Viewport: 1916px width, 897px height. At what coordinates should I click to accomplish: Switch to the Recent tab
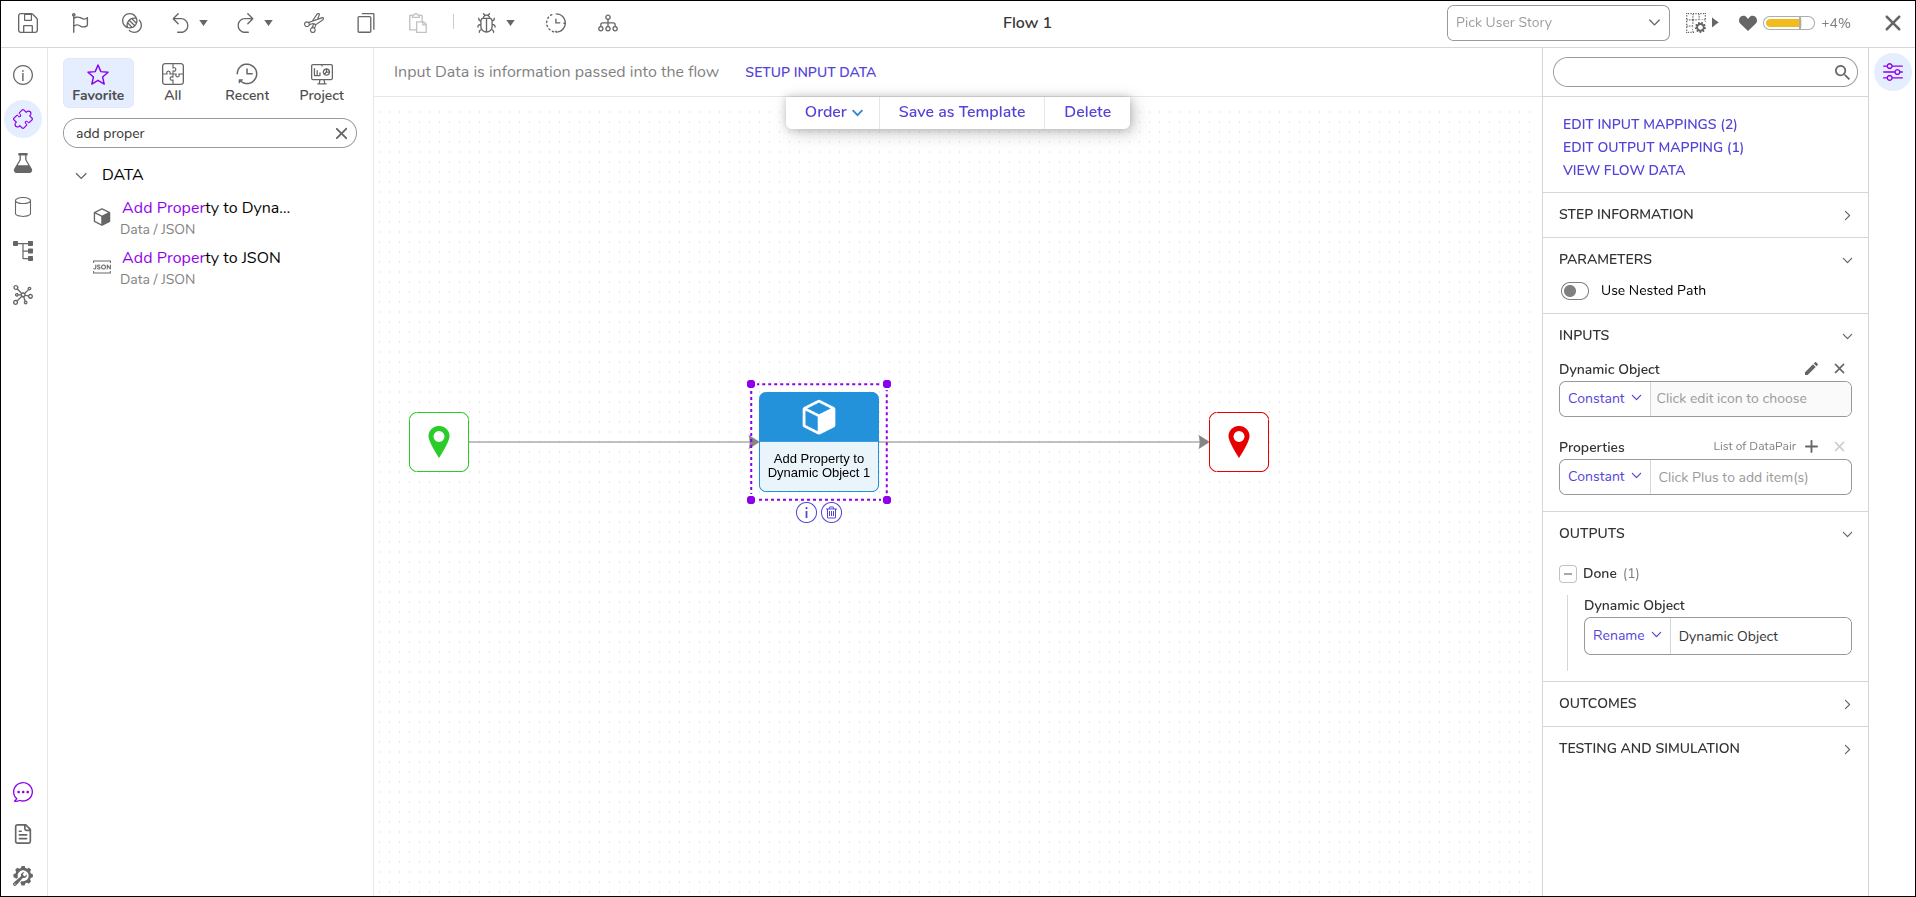(247, 82)
